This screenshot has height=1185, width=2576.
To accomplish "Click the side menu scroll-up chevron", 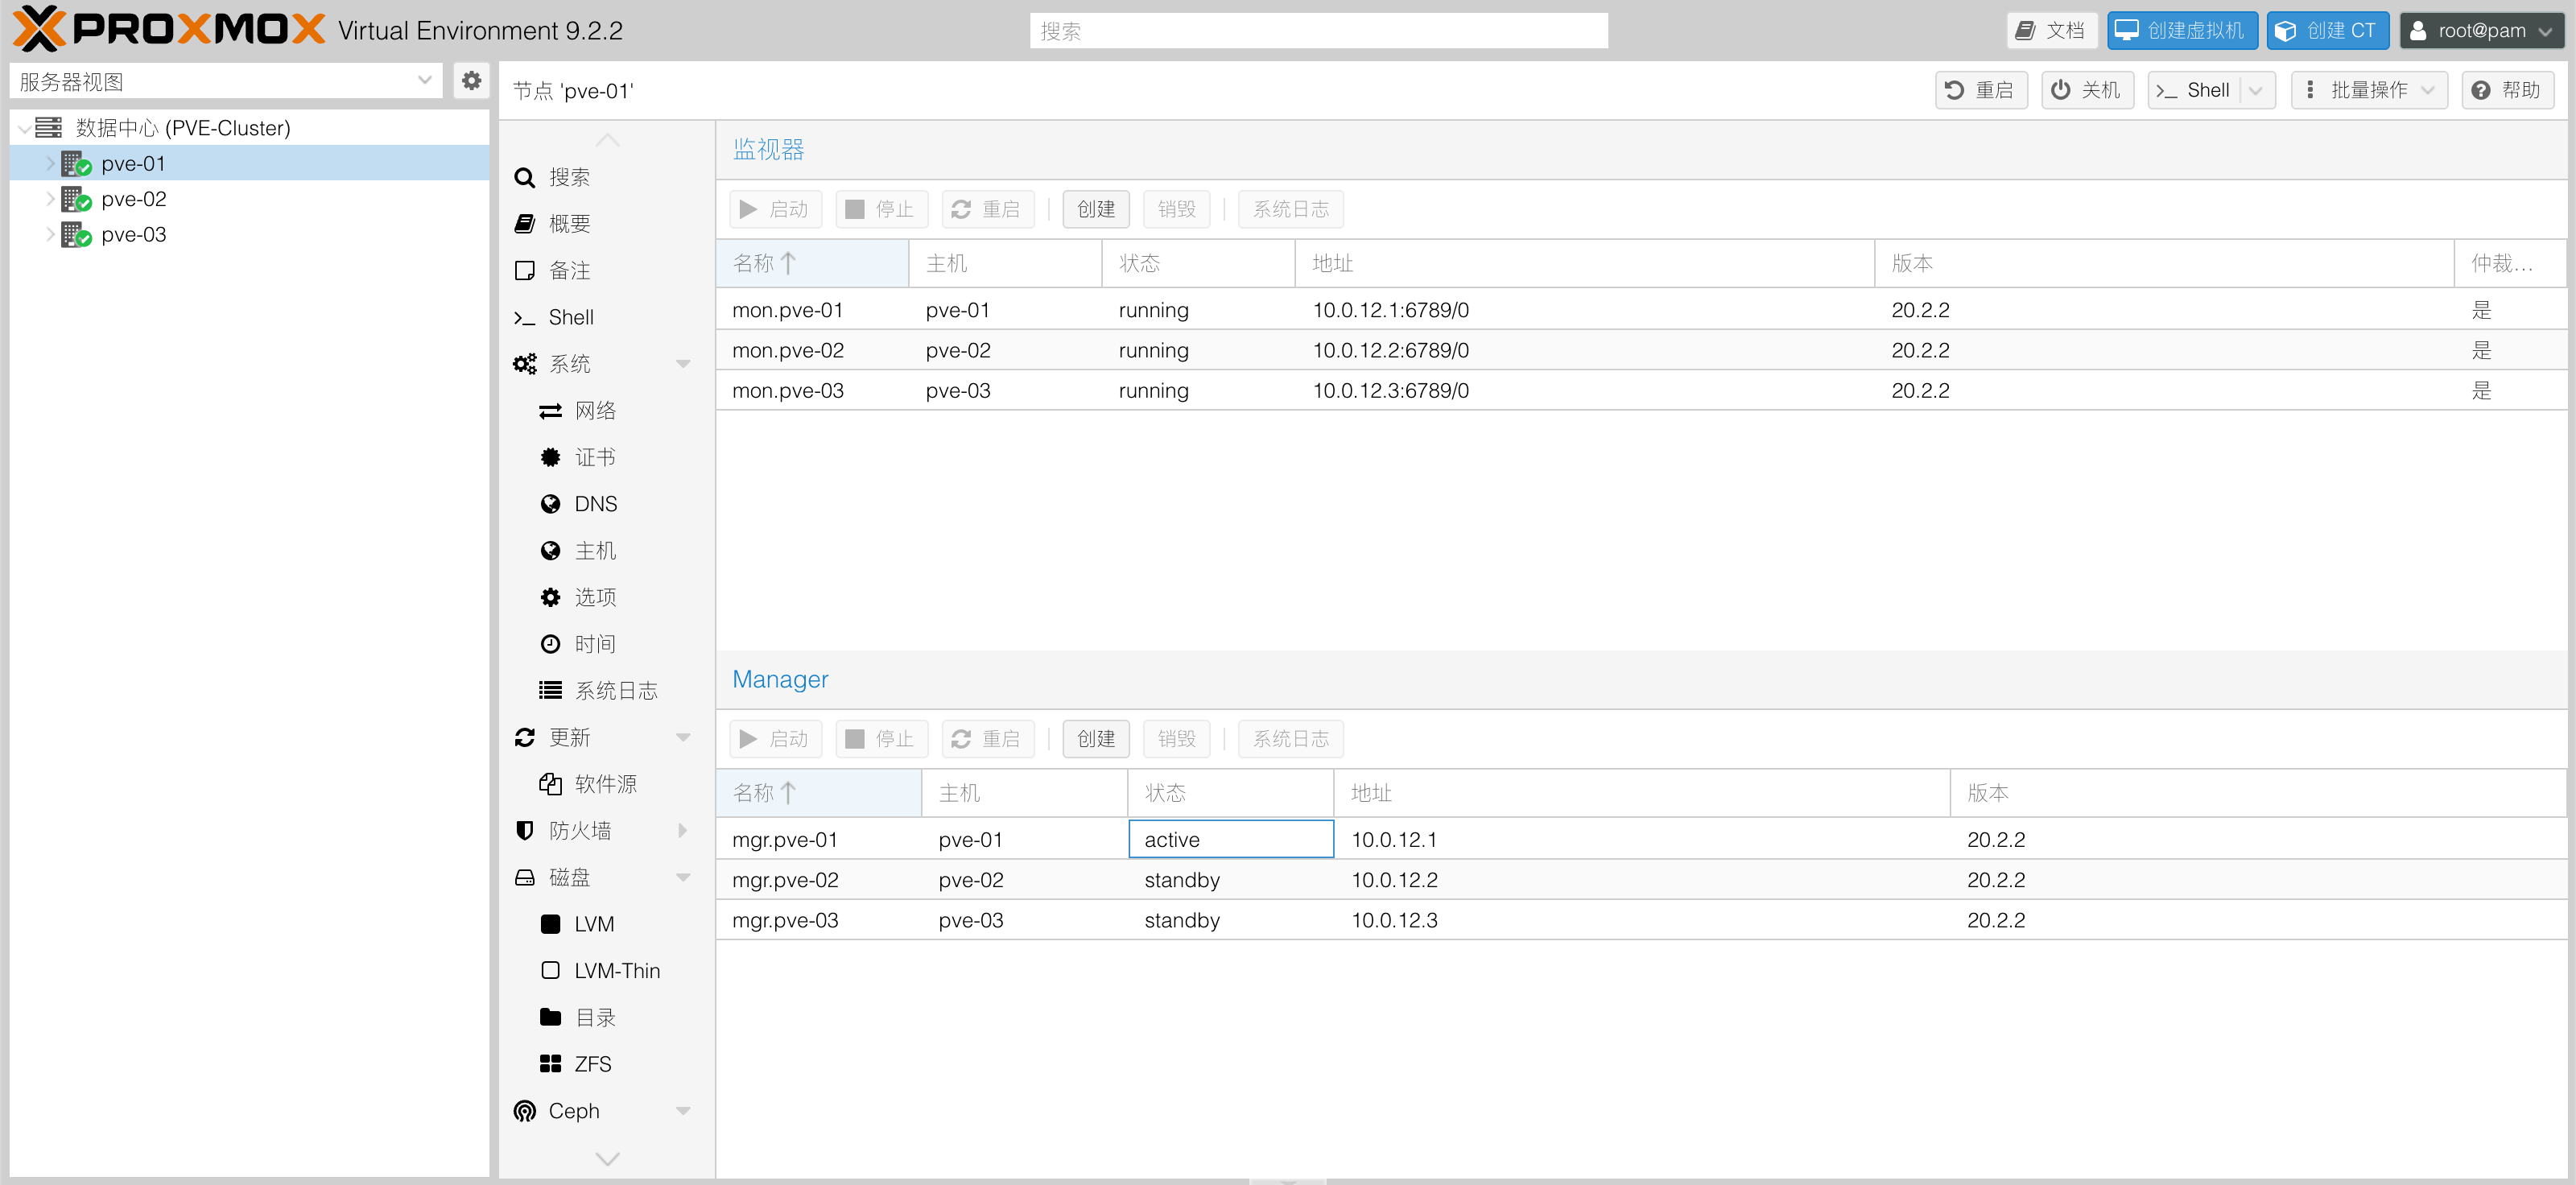I will [x=607, y=139].
